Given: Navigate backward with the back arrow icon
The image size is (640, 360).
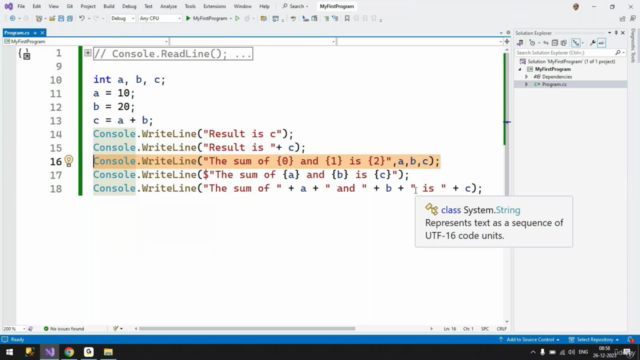Looking at the screenshot, I should (12, 18).
